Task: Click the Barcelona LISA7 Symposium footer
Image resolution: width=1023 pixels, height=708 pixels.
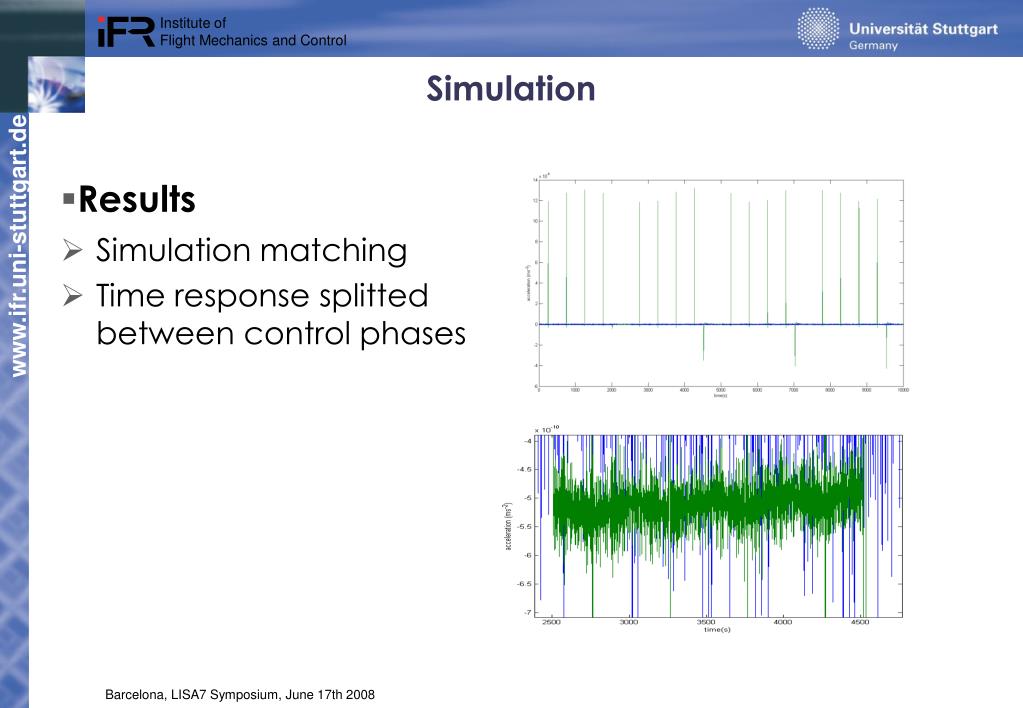Action: pyautogui.click(x=240, y=695)
